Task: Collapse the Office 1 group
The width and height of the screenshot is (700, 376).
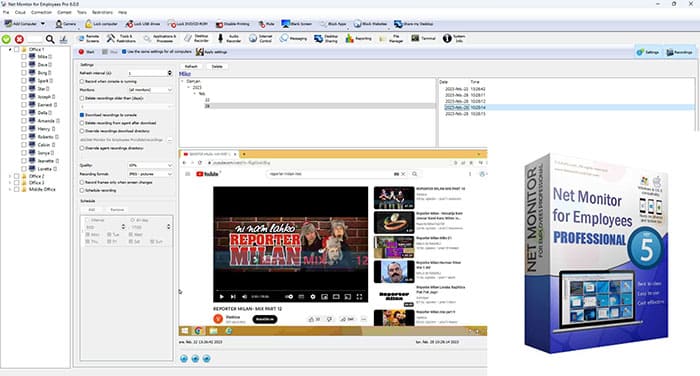Action: 10,50
